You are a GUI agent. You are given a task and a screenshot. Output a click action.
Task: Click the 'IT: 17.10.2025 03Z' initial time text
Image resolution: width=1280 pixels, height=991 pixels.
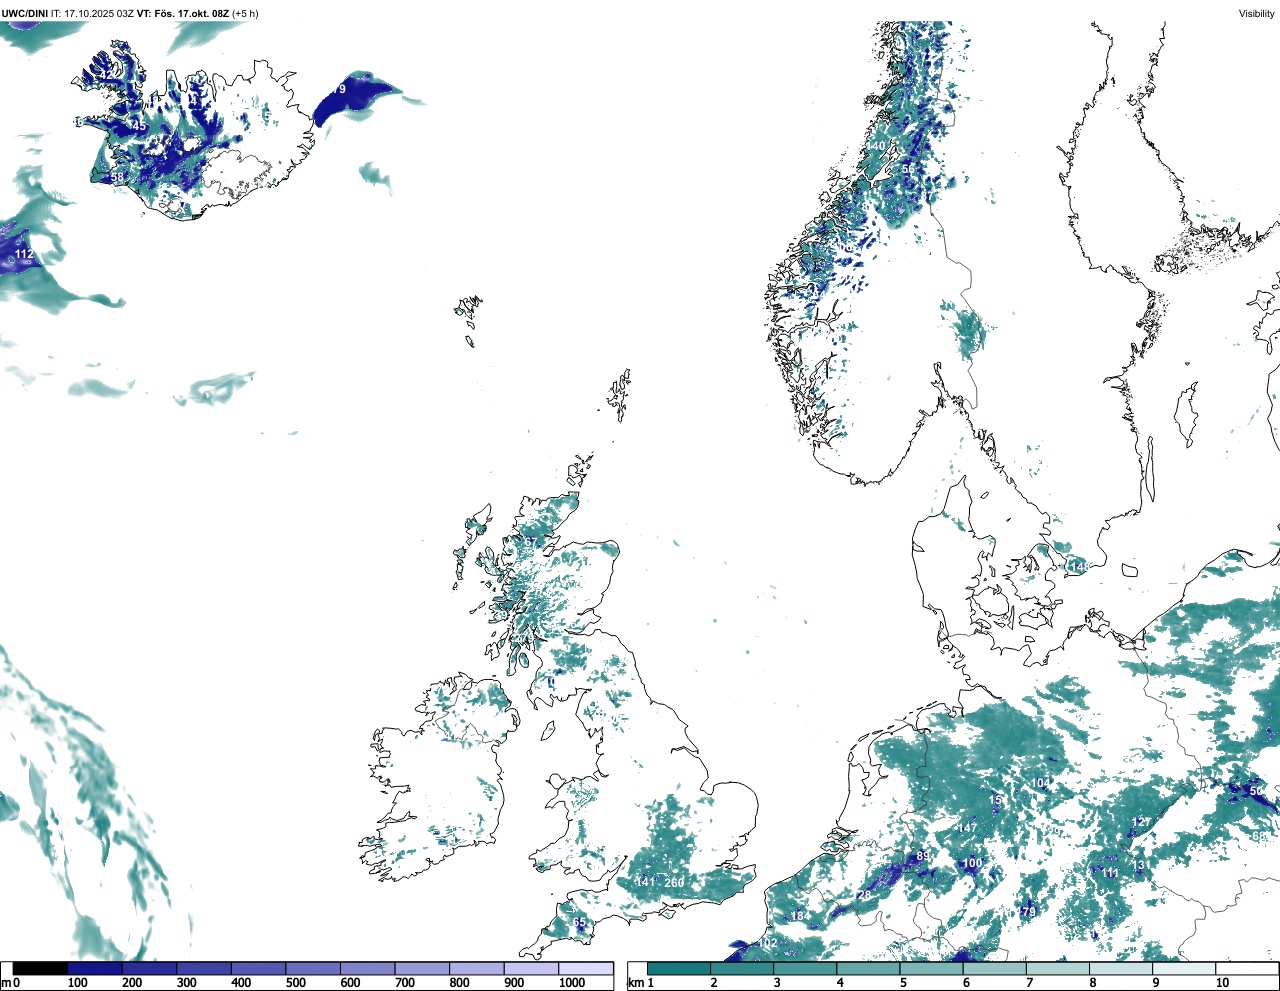tap(93, 13)
